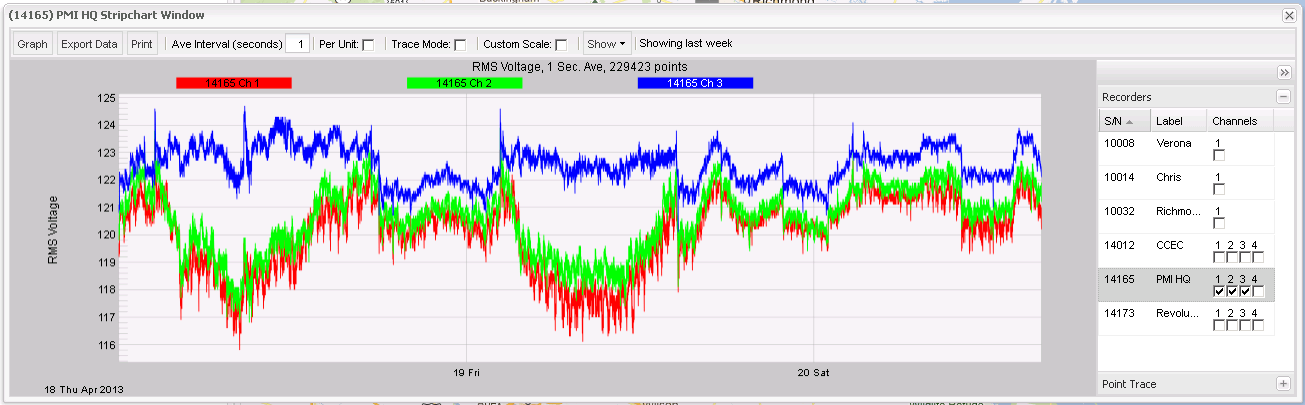Check channel 4 of PMI HQ recorder
Viewport: 1305px width, 405px height.
1257,291
